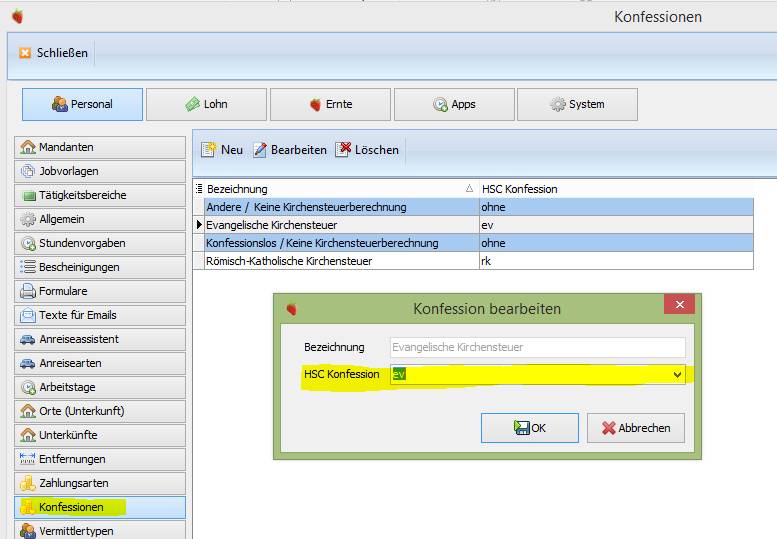
Task: Click the Zahlungsarten coins icon
Action: (28, 484)
